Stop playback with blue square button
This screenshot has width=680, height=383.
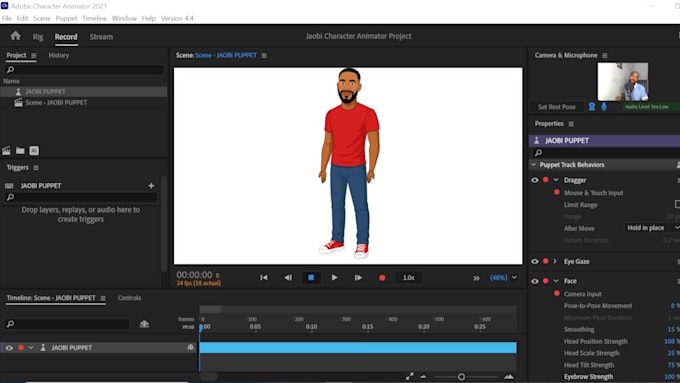311,278
